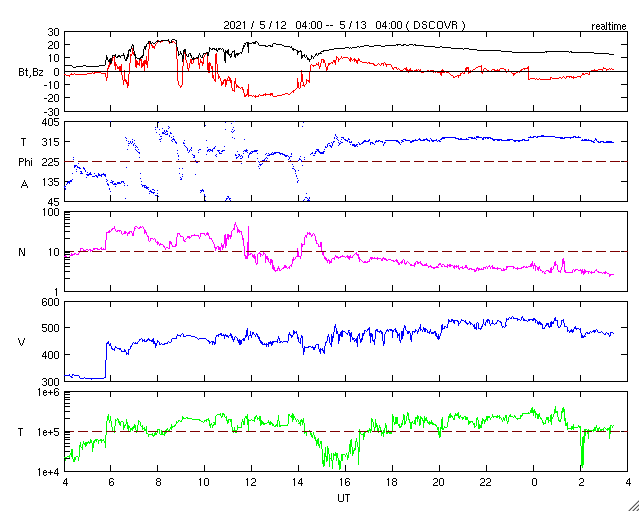Select the '30' tick on Bt,Bz axis
This screenshot has width=640, height=512.
(53, 32)
